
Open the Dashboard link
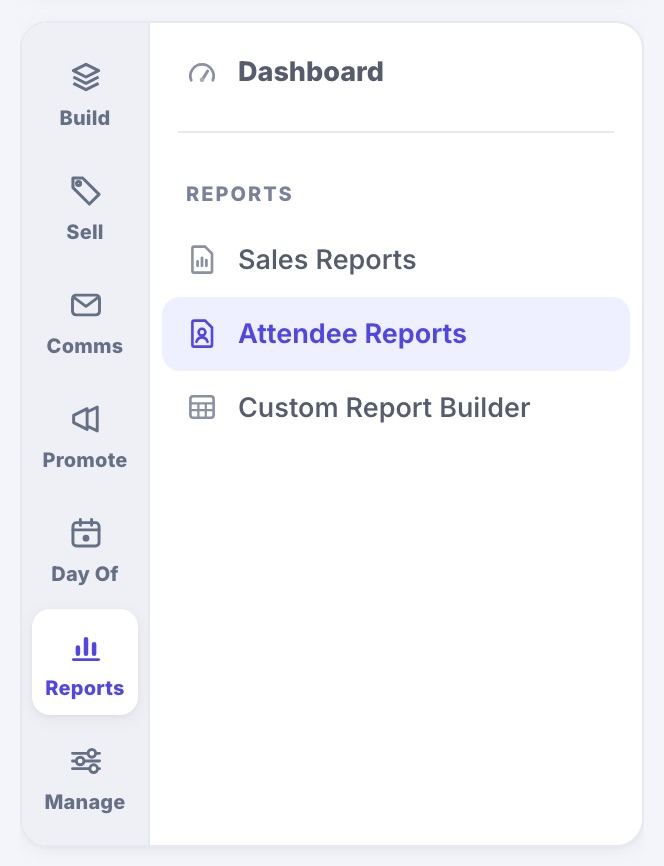tap(310, 72)
